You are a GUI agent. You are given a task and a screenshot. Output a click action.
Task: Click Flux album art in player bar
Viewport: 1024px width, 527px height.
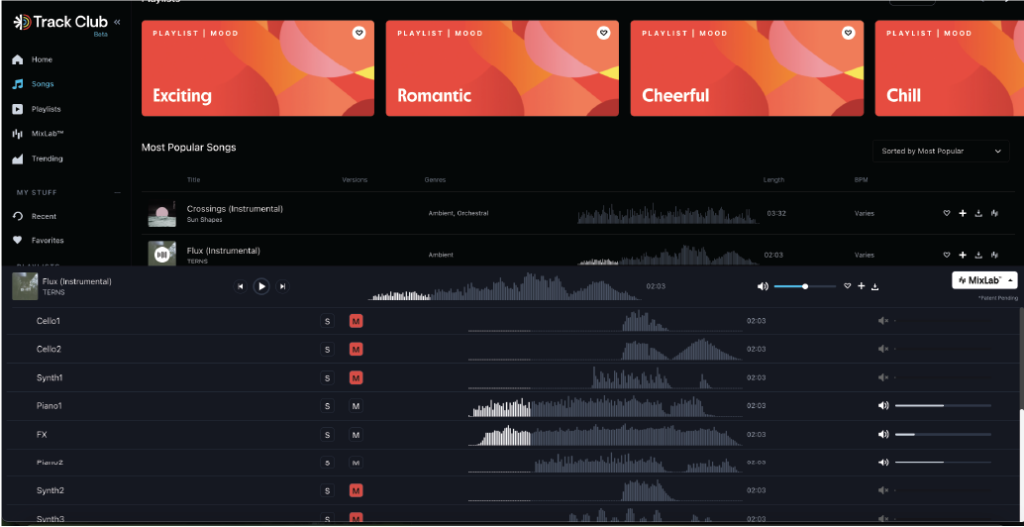(25, 287)
